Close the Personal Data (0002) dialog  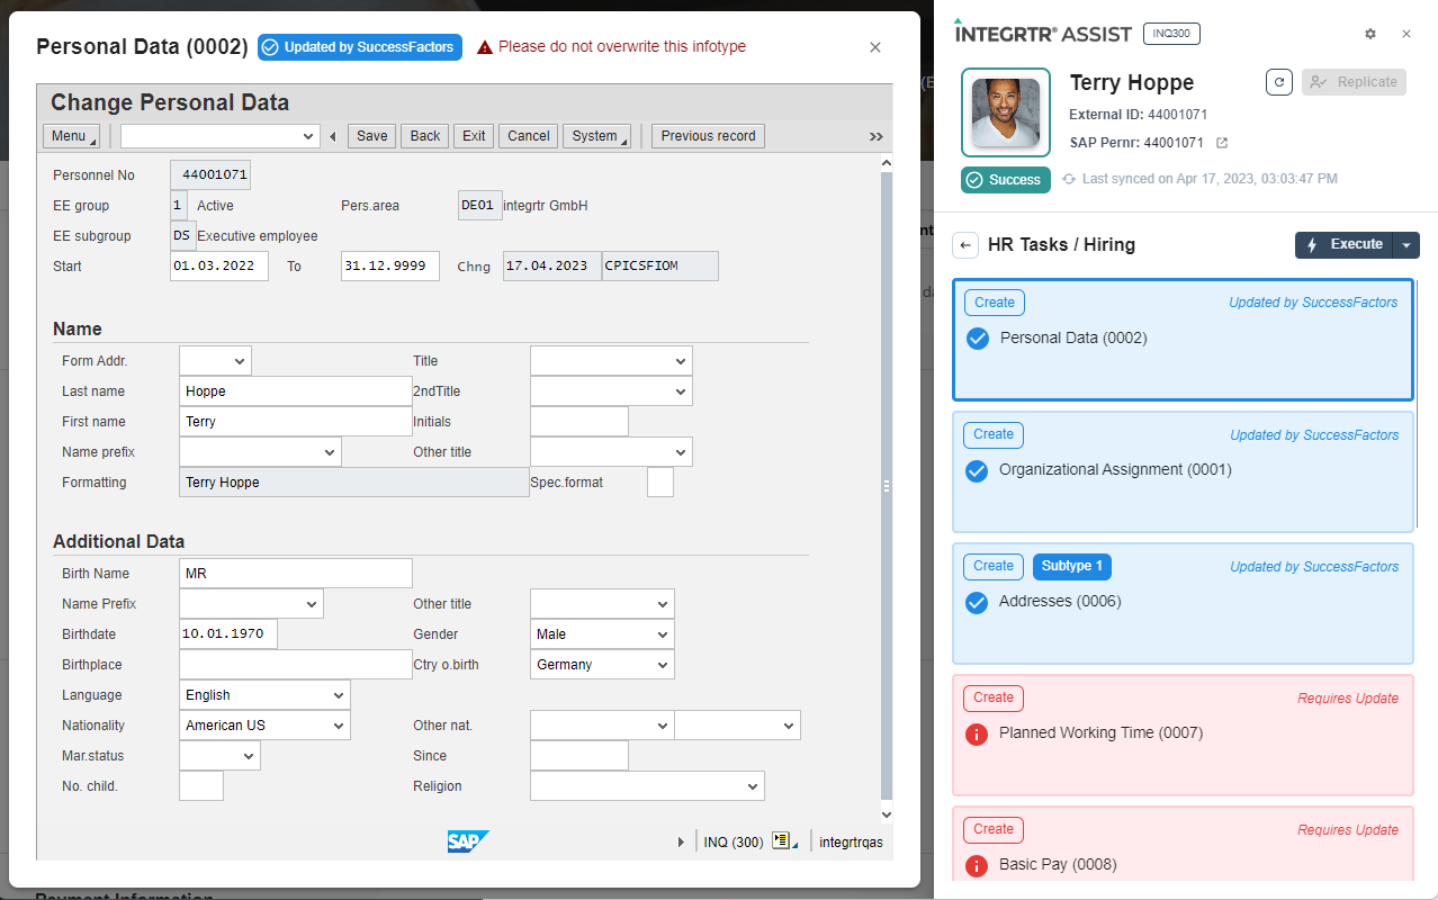[x=875, y=47]
